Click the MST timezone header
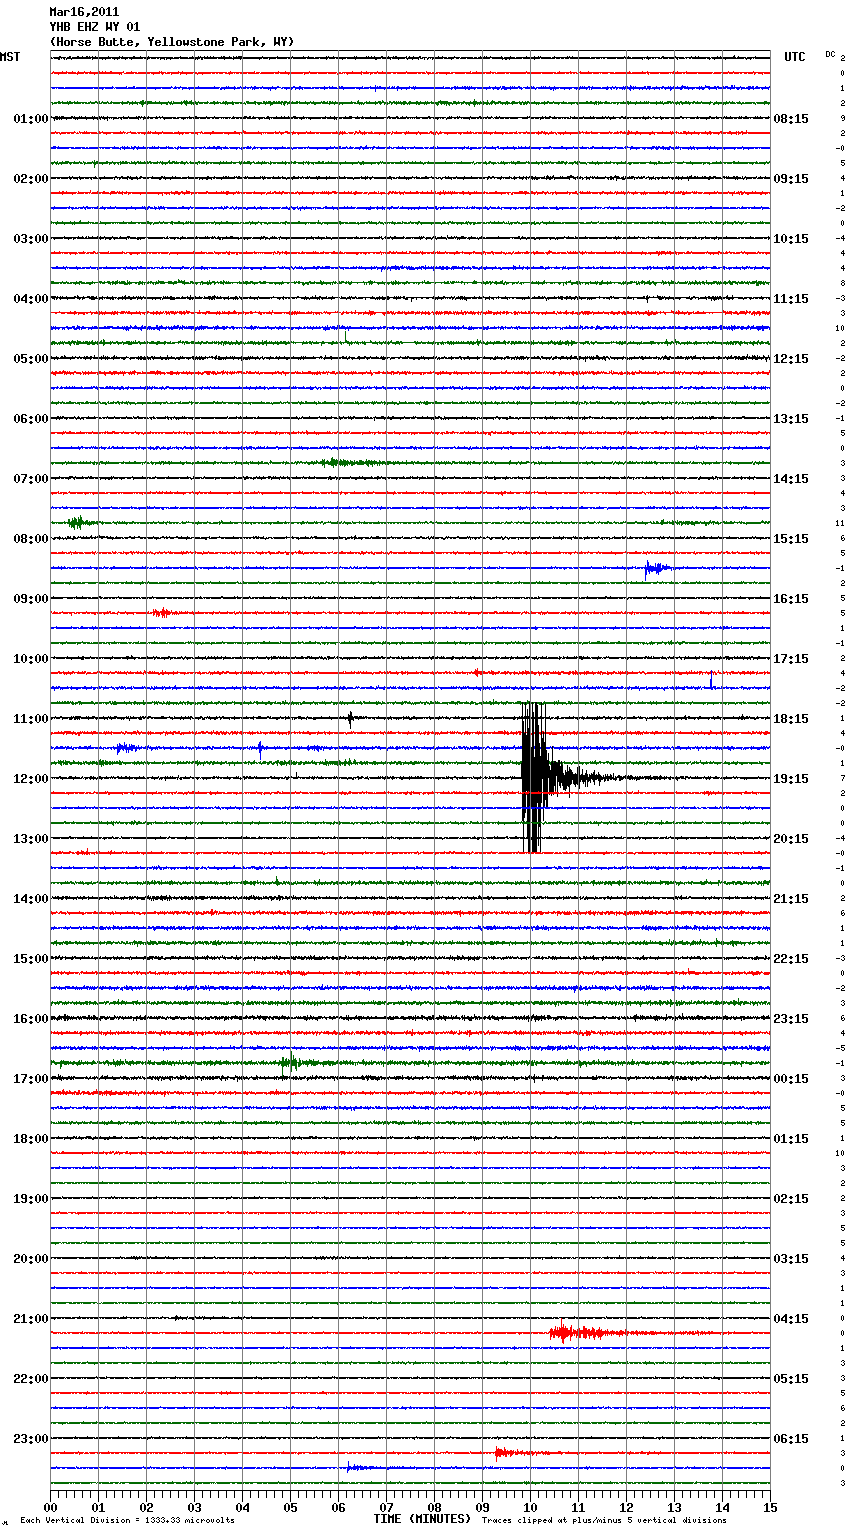The height and width of the screenshot is (1534, 850). tap(10, 57)
